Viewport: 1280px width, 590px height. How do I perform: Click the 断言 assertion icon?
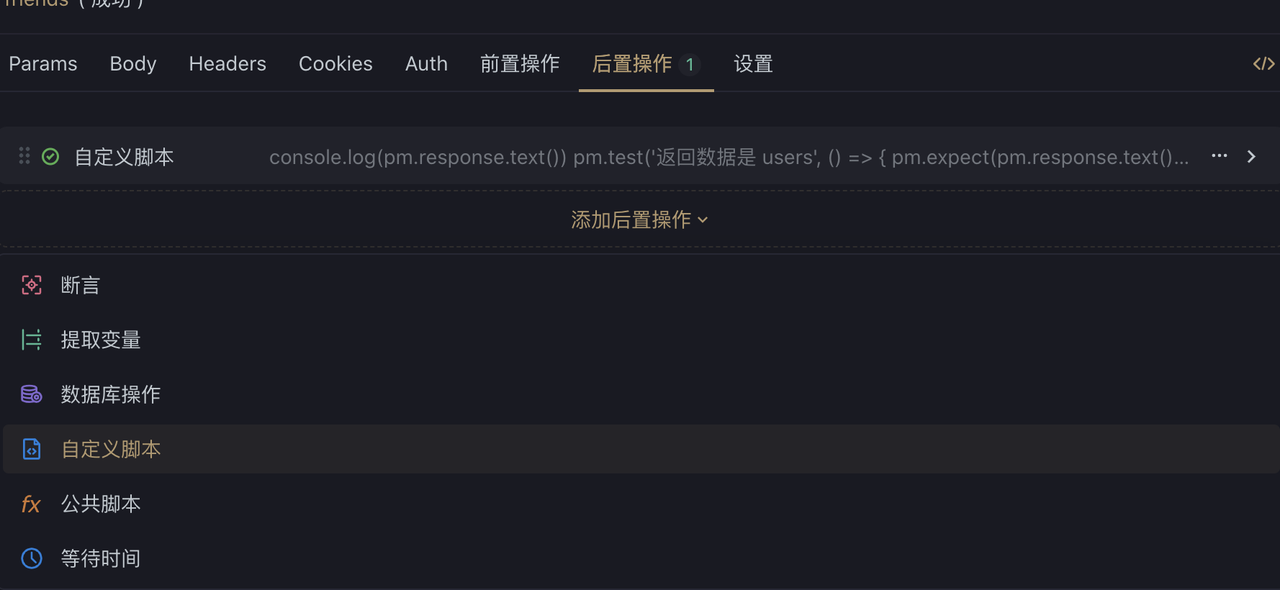tap(32, 285)
